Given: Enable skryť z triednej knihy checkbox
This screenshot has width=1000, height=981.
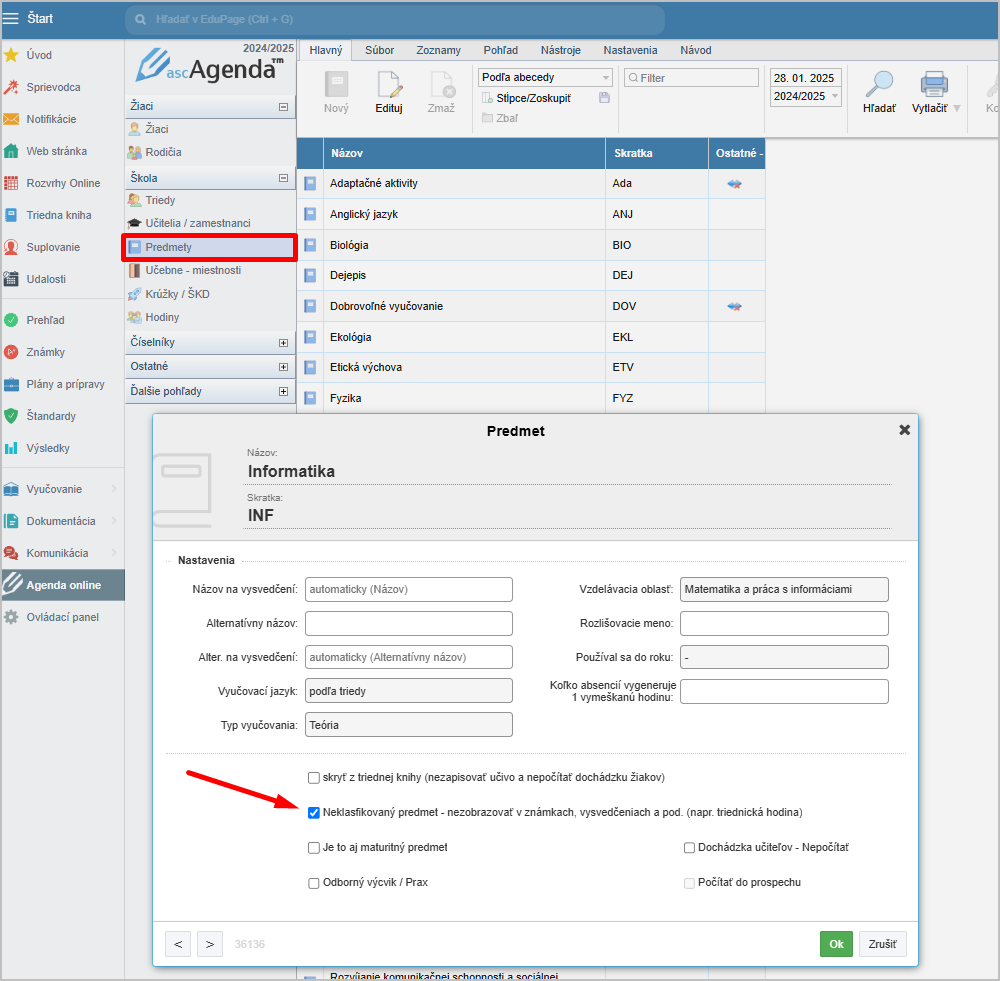Looking at the screenshot, I should [x=314, y=777].
